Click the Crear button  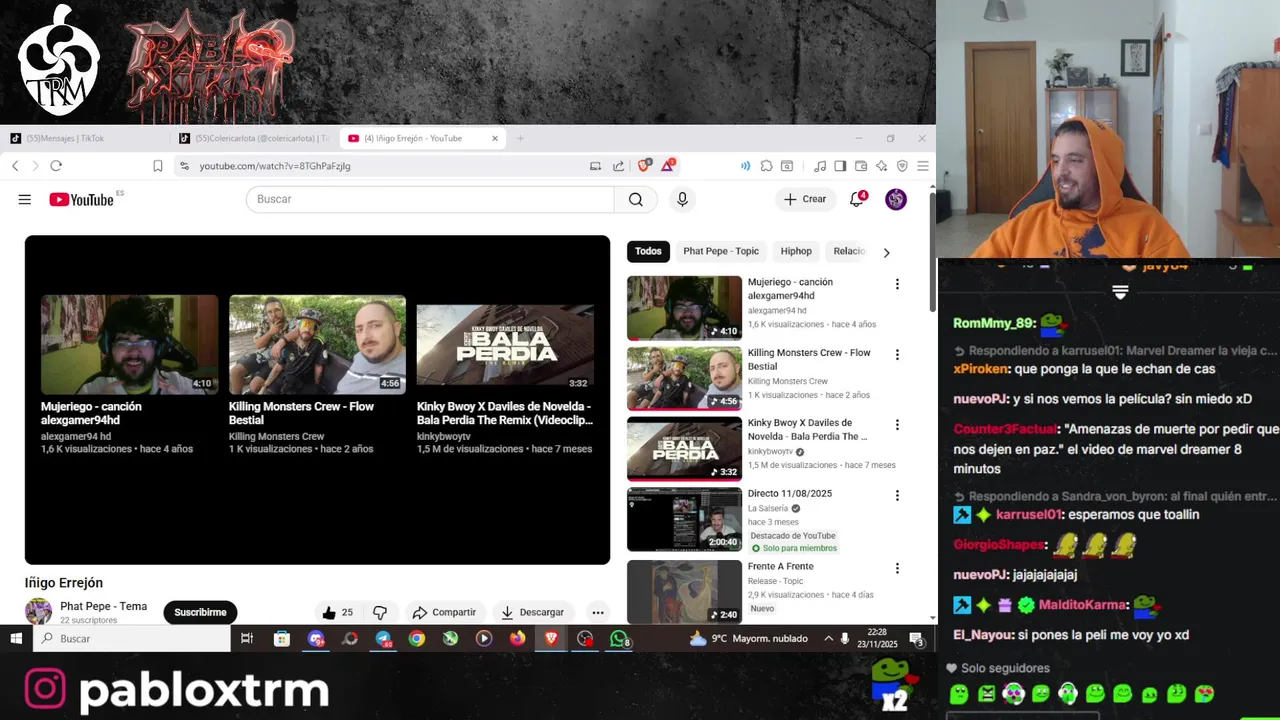(805, 199)
